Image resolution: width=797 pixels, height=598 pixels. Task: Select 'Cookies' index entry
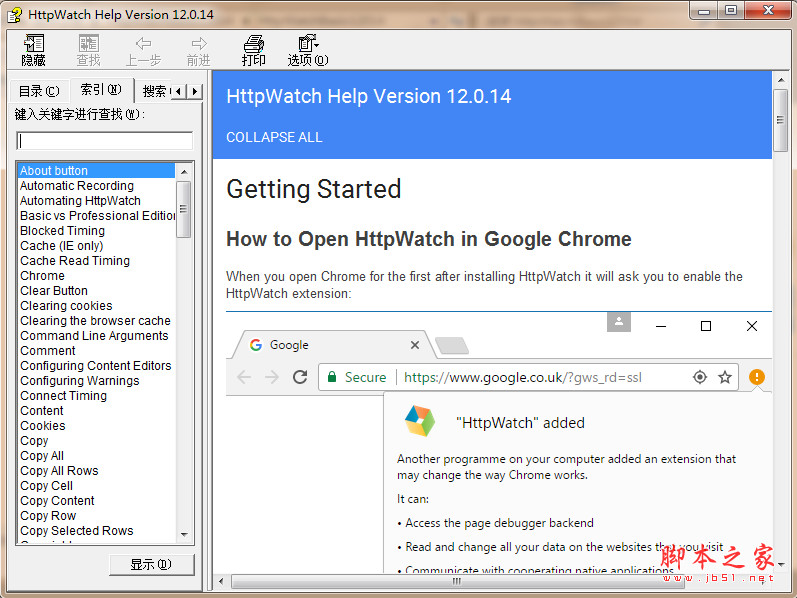(43, 426)
